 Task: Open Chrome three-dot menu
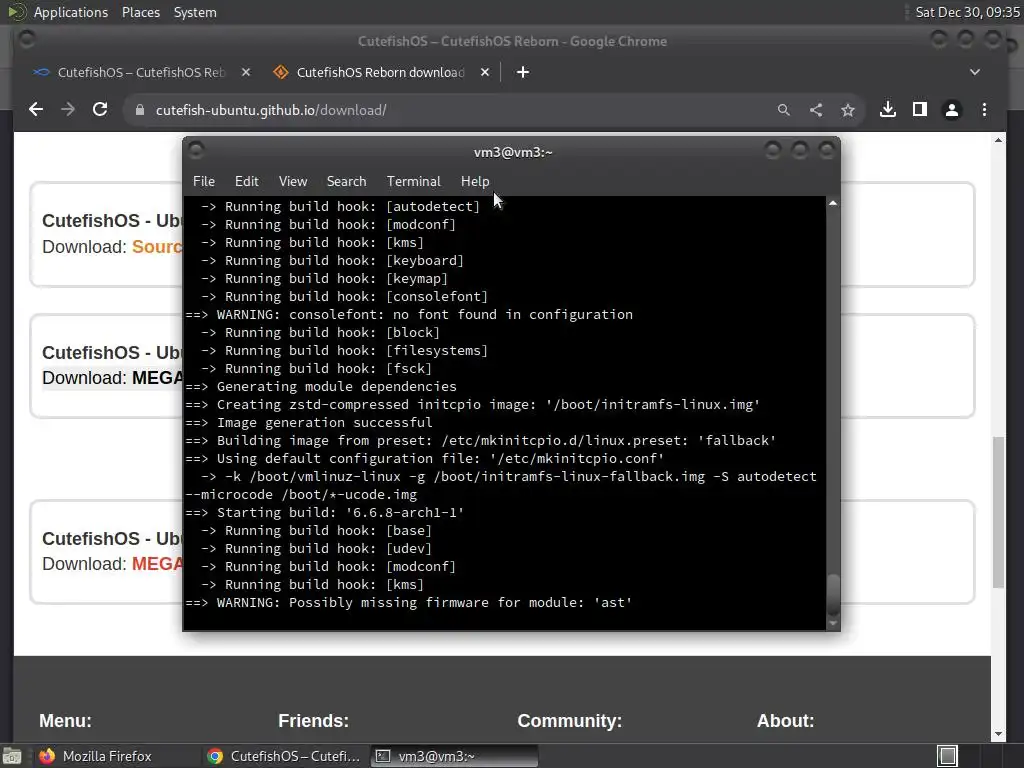point(984,110)
